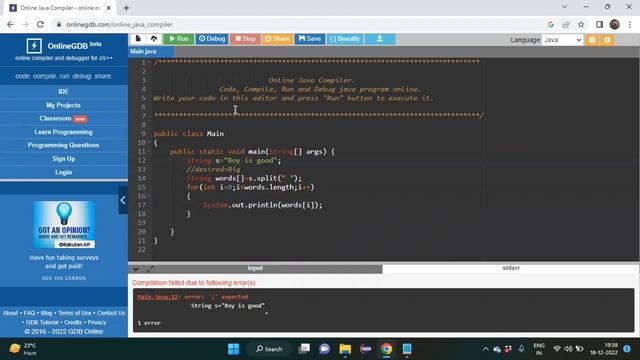Switch to the input tab in console
Image resolution: width=640 pixels, height=360 pixels.
click(255, 268)
